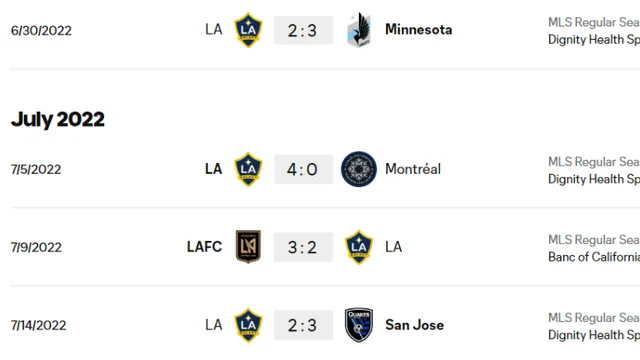Click LA Galaxy crest in Minnesota match
This screenshot has width=640, height=360.
click(248, 30)
